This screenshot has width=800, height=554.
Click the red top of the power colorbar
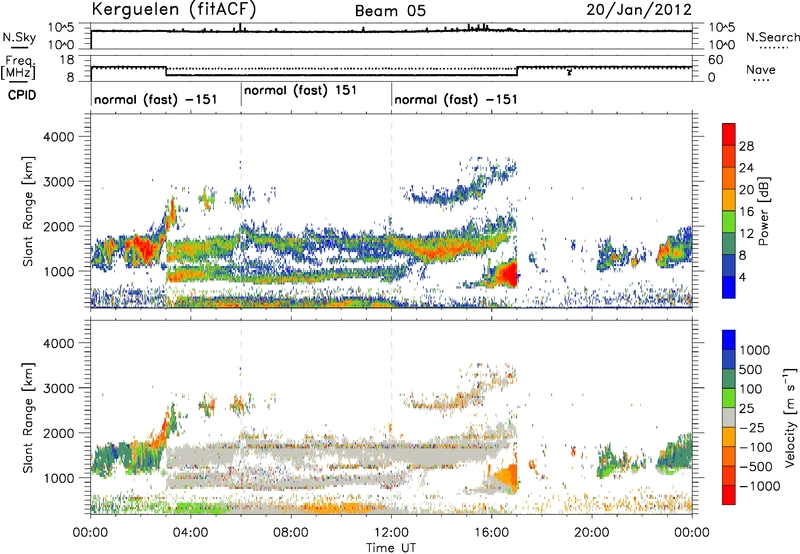click(729, 134)
